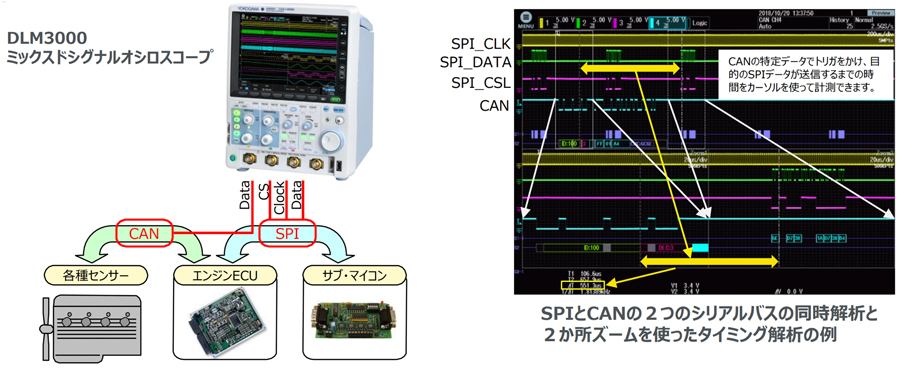Click the red SPI bus label

[288, 233]
